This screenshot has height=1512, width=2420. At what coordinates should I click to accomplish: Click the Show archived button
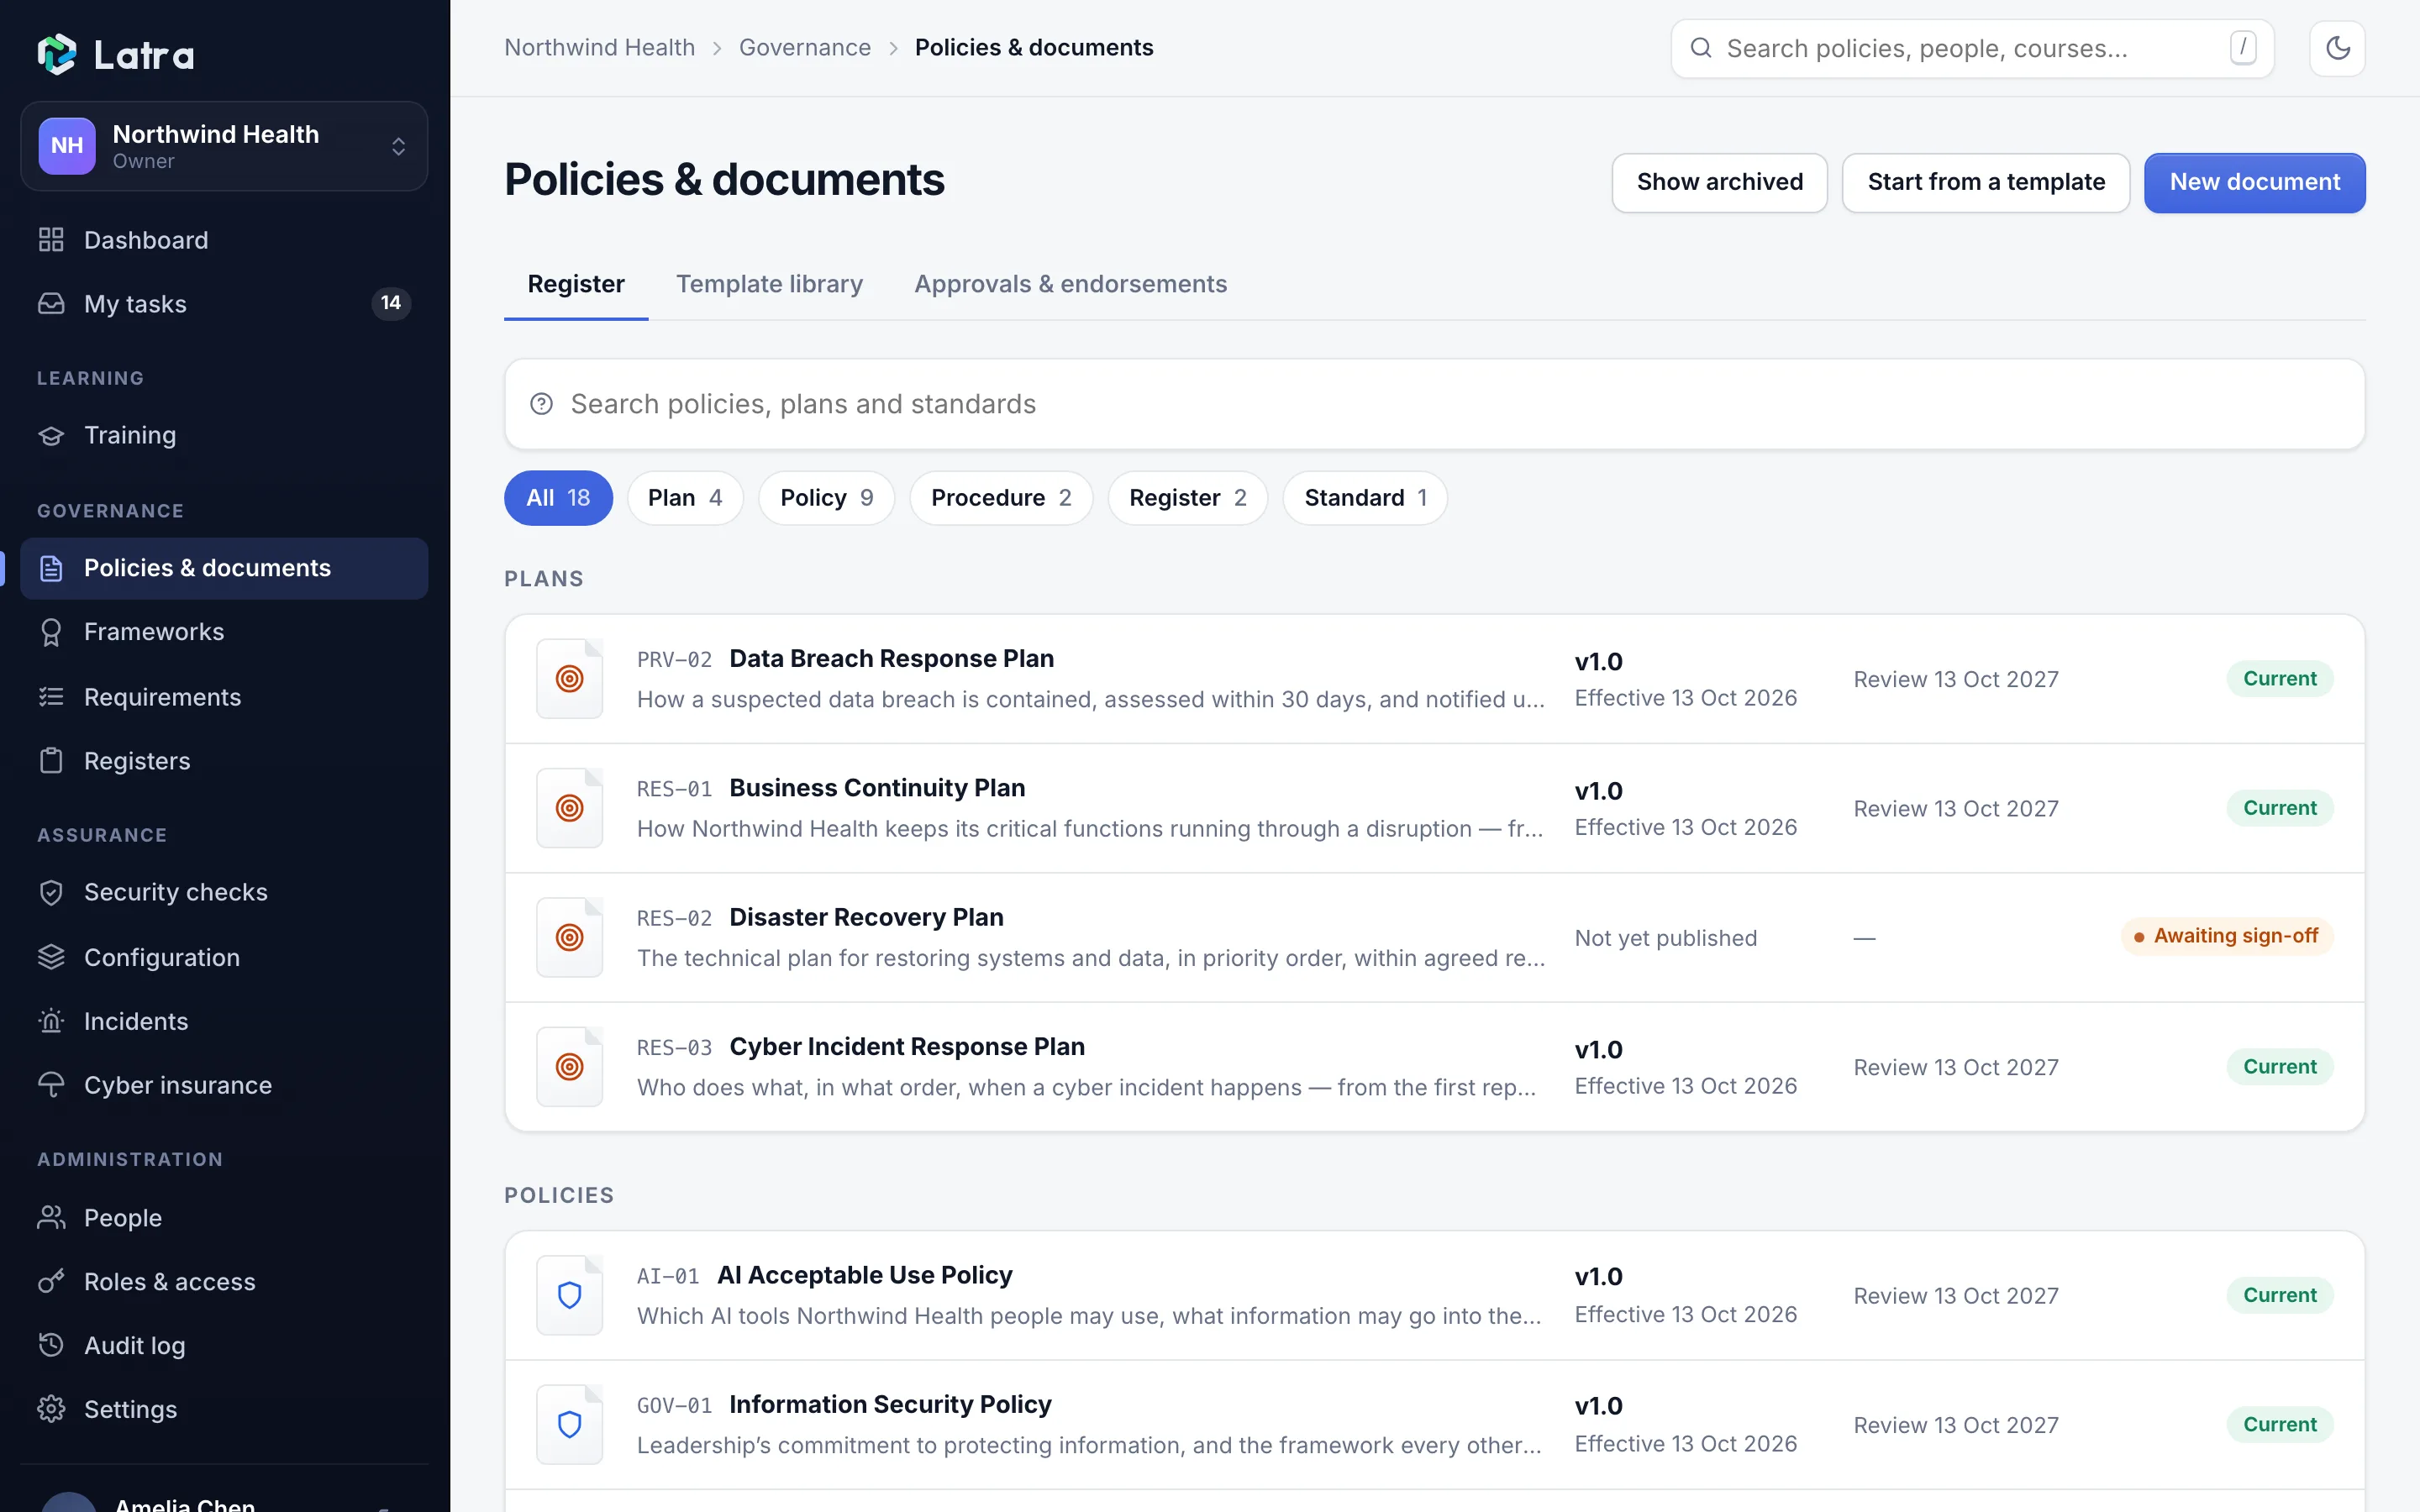click(1719, 182)
